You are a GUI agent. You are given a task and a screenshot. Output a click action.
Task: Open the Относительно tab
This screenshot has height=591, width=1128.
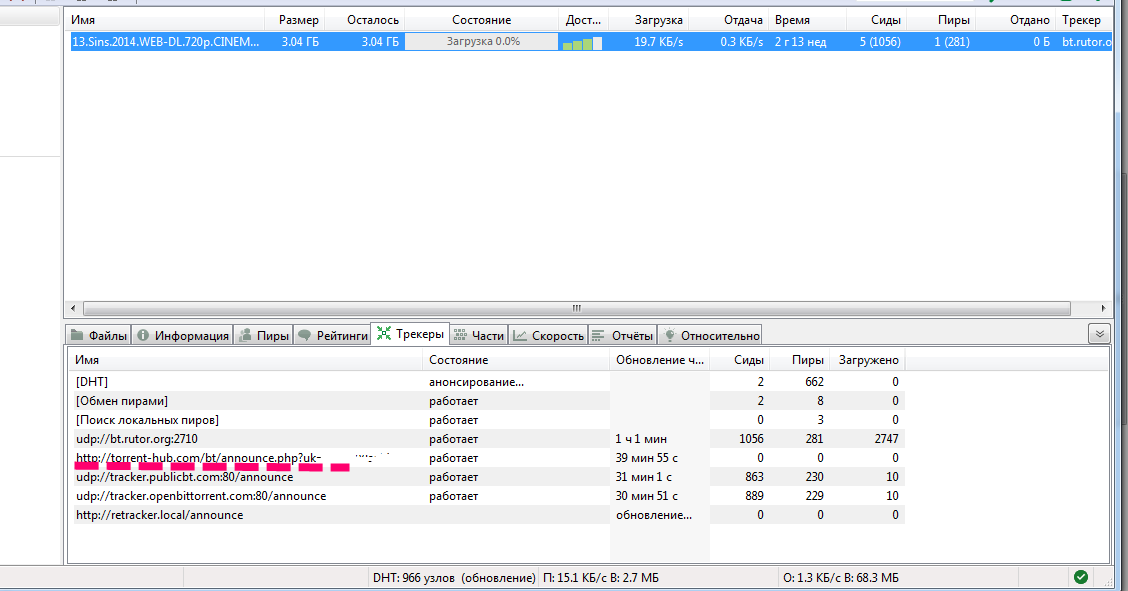(710, 336)
